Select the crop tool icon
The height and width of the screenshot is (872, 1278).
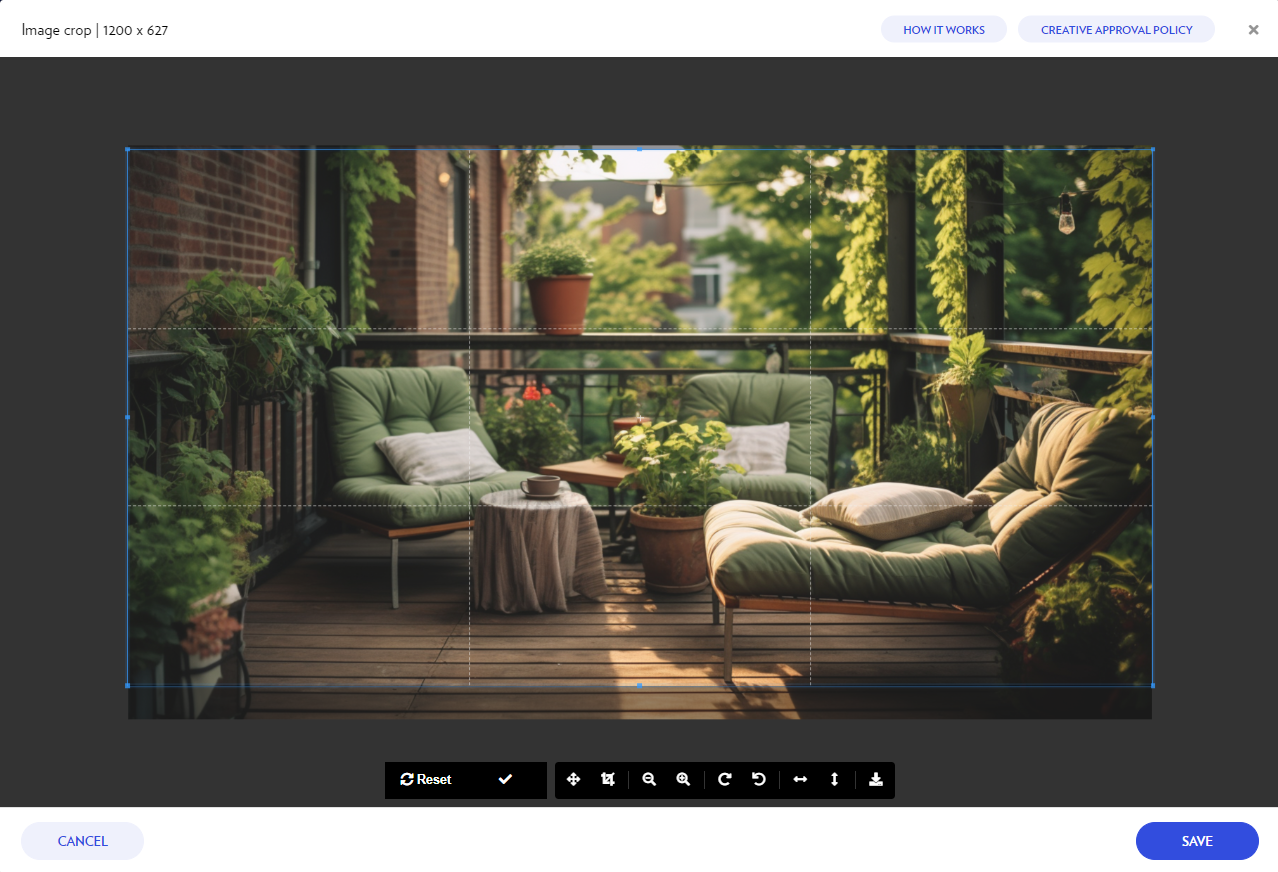607,780
